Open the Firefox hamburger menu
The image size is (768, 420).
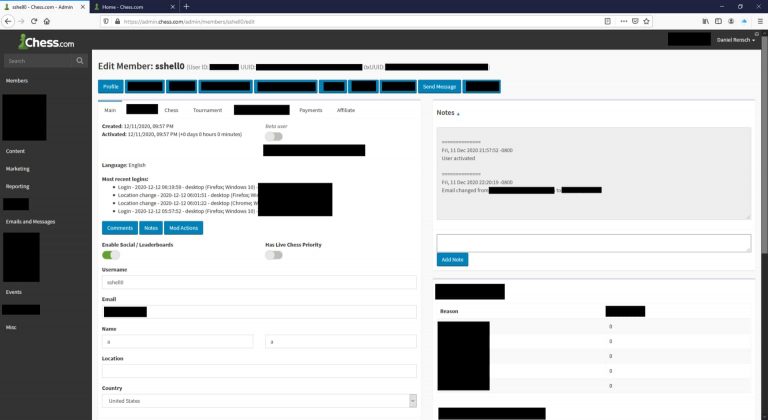coord(760,21)
